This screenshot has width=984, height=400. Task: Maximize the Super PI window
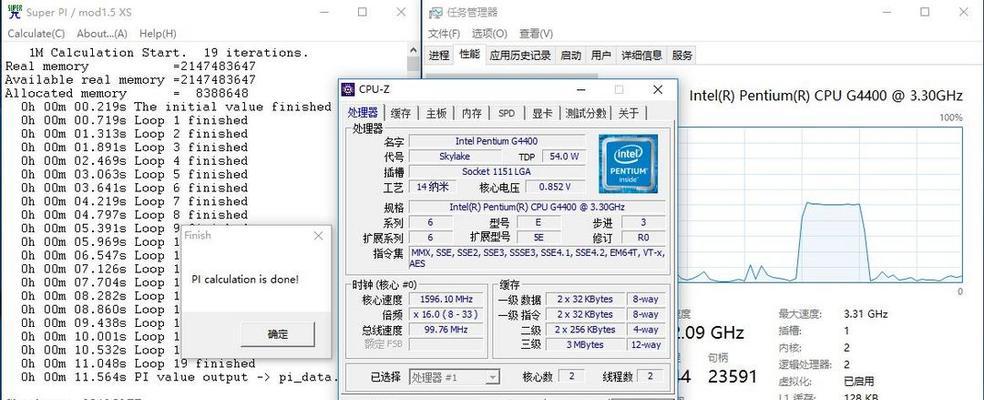tap(363, 12)
